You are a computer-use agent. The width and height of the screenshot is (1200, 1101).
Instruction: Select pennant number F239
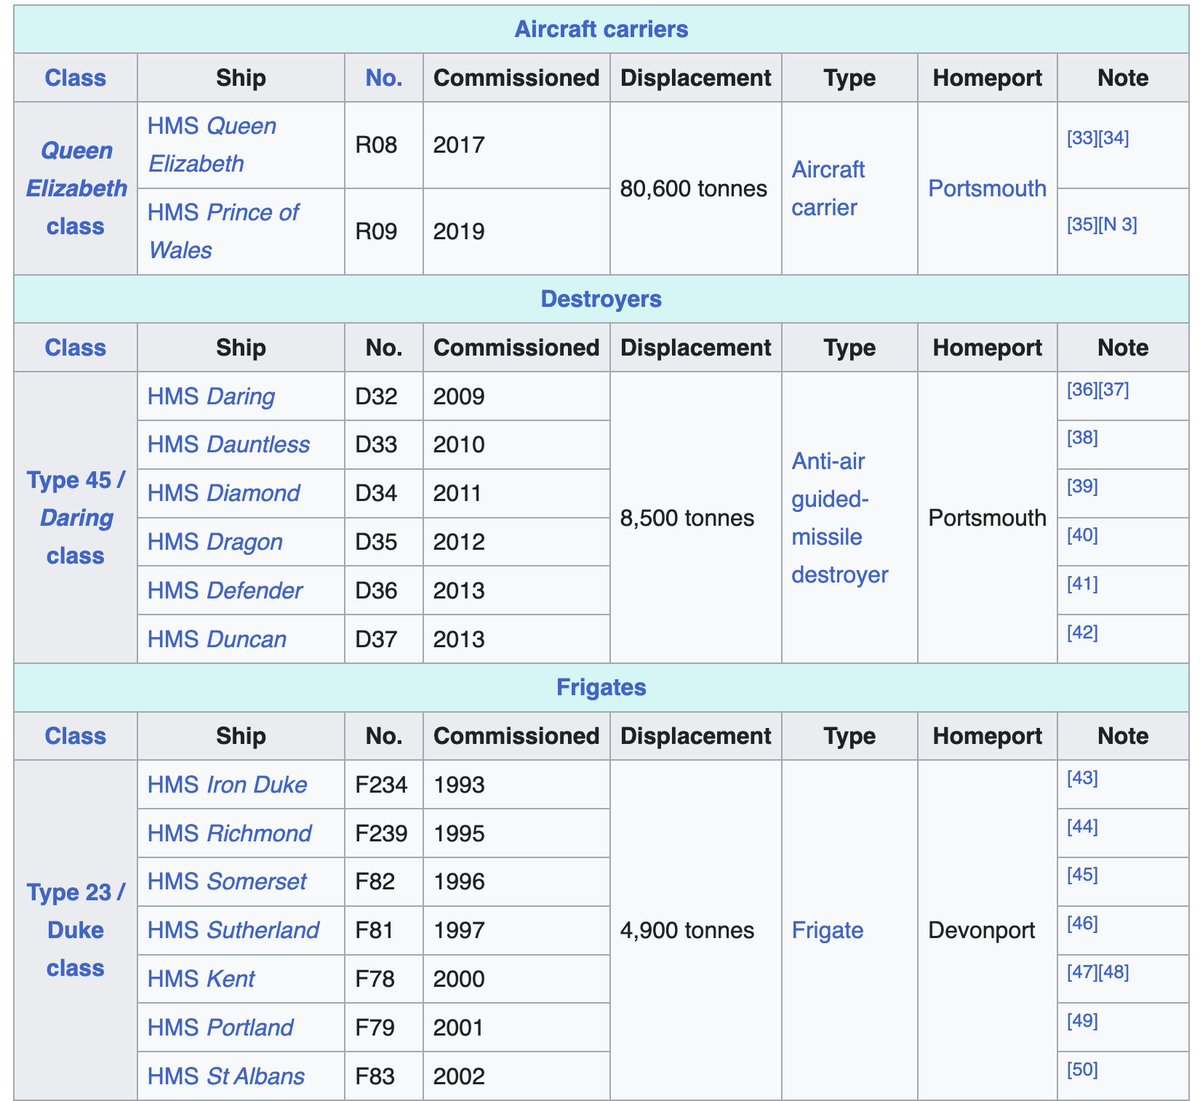(384, 833)
